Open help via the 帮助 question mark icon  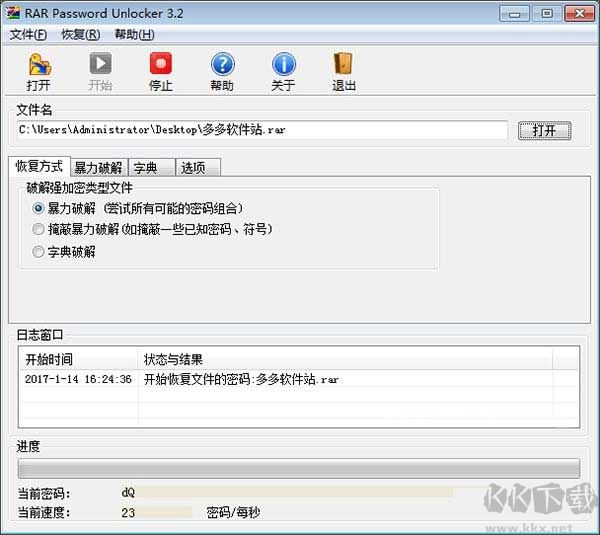222,64
